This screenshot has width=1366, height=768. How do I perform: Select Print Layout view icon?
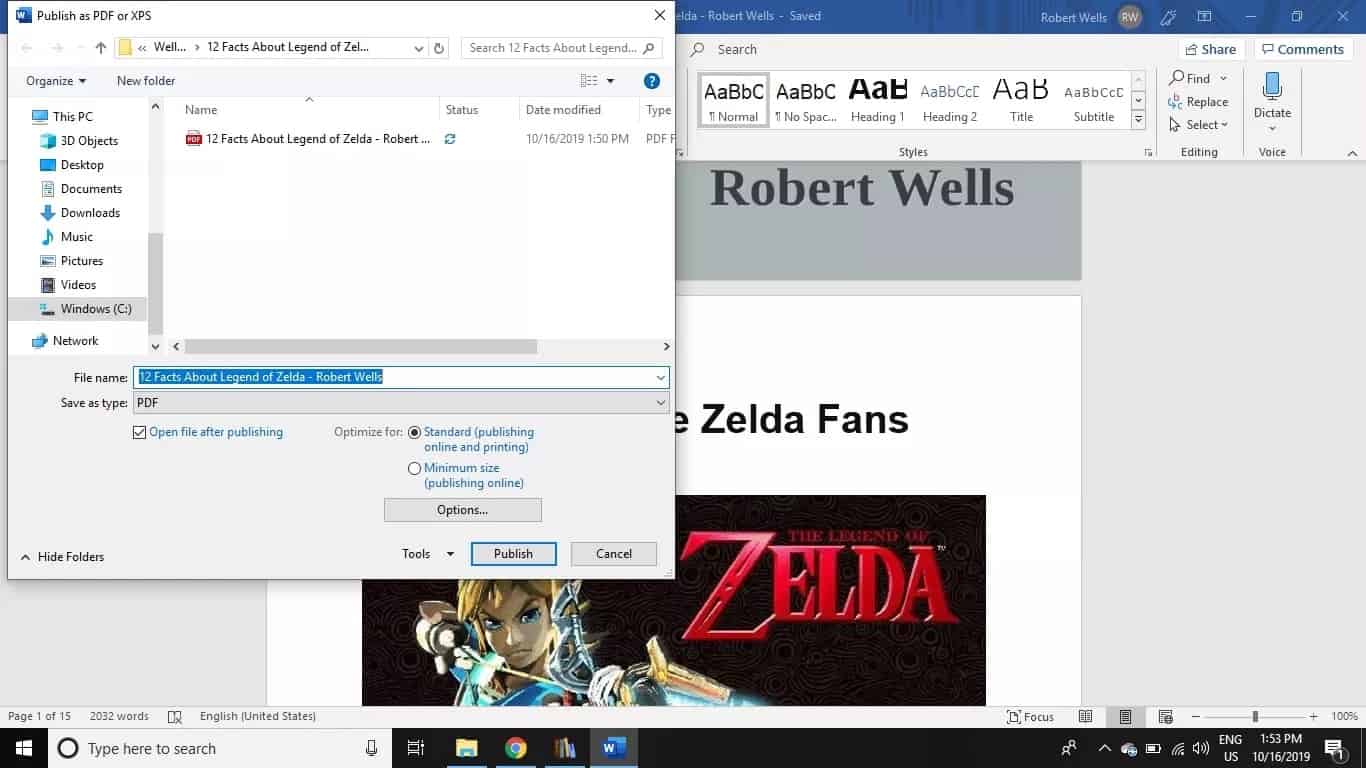click(x=1125, y=716)
